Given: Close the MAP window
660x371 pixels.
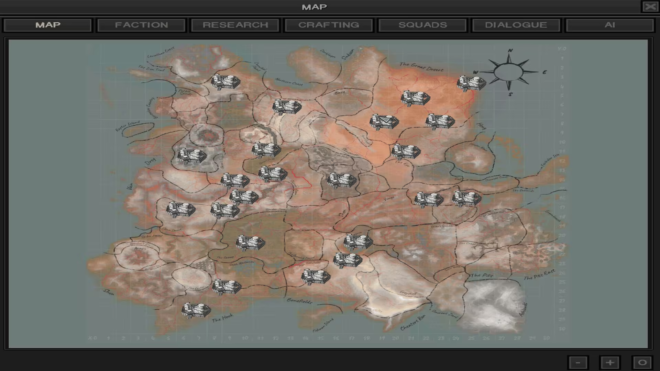Looking at the screenshot, I should [x=649, y=6].
